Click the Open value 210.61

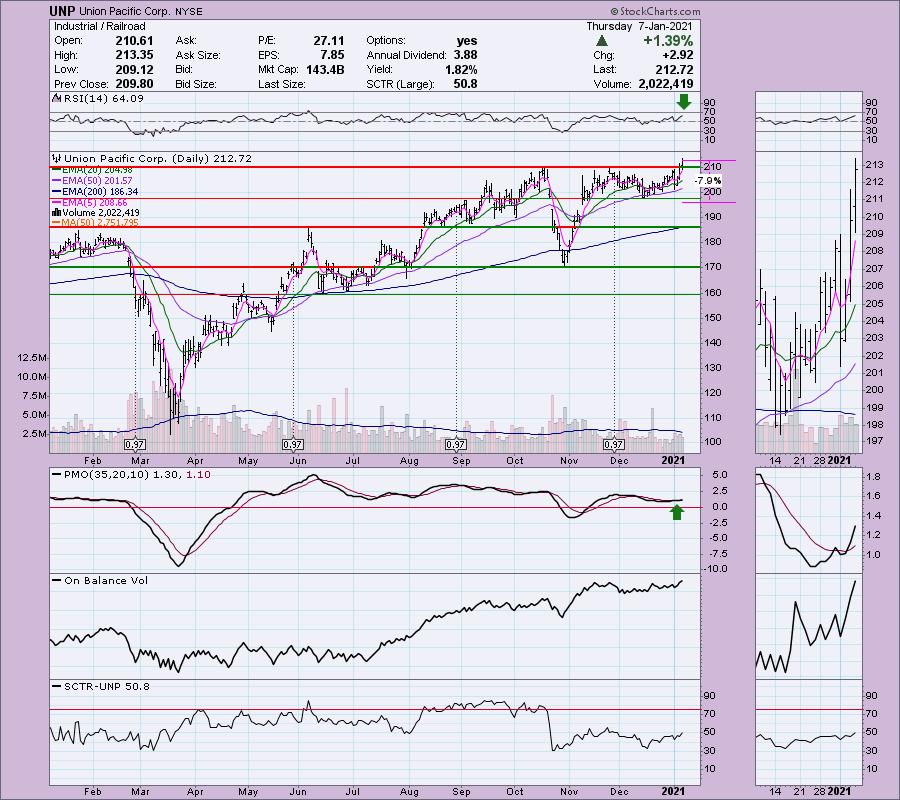pos(134,41)
